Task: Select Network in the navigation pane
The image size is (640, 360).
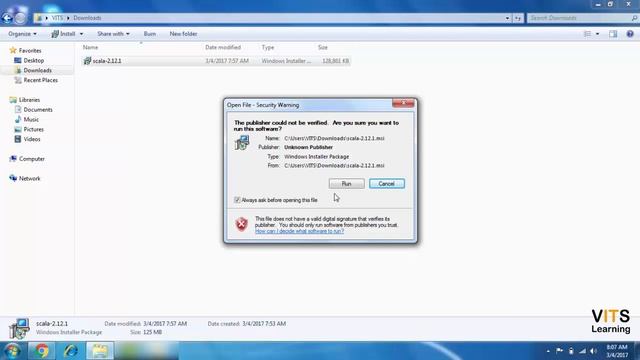Action: tap(29, 178)
